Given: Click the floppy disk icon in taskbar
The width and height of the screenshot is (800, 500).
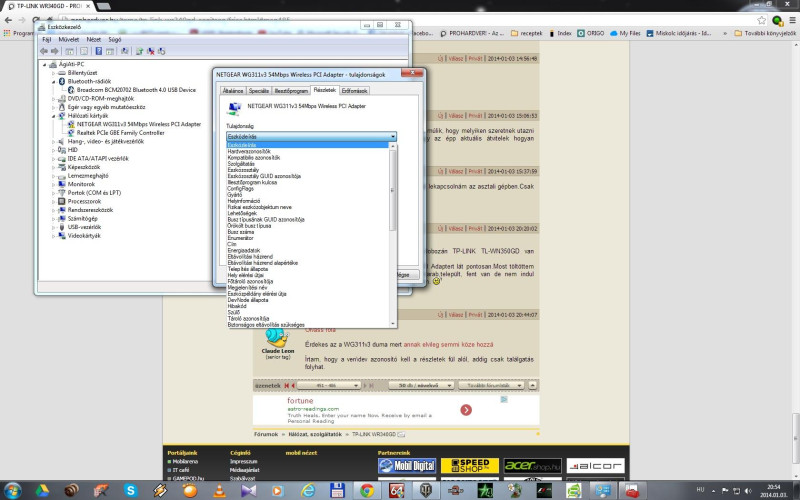Looking at the screenshot, I should click(337, 491).
